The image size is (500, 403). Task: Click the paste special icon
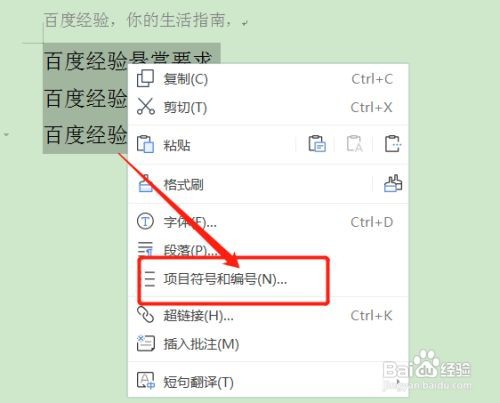[393, 144]
